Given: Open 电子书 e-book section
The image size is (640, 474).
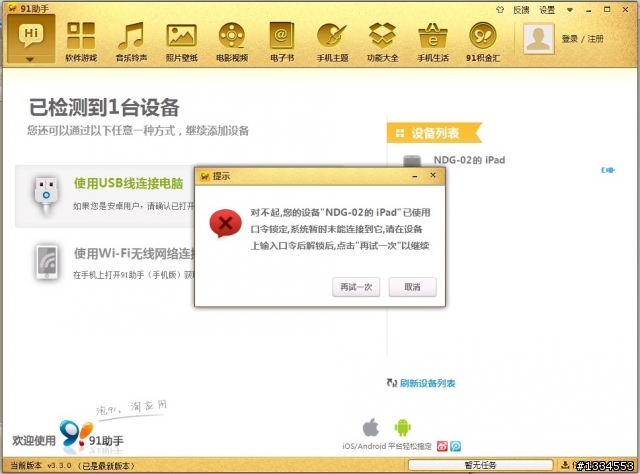Looking at the screenshot, I should click(282, 42).
